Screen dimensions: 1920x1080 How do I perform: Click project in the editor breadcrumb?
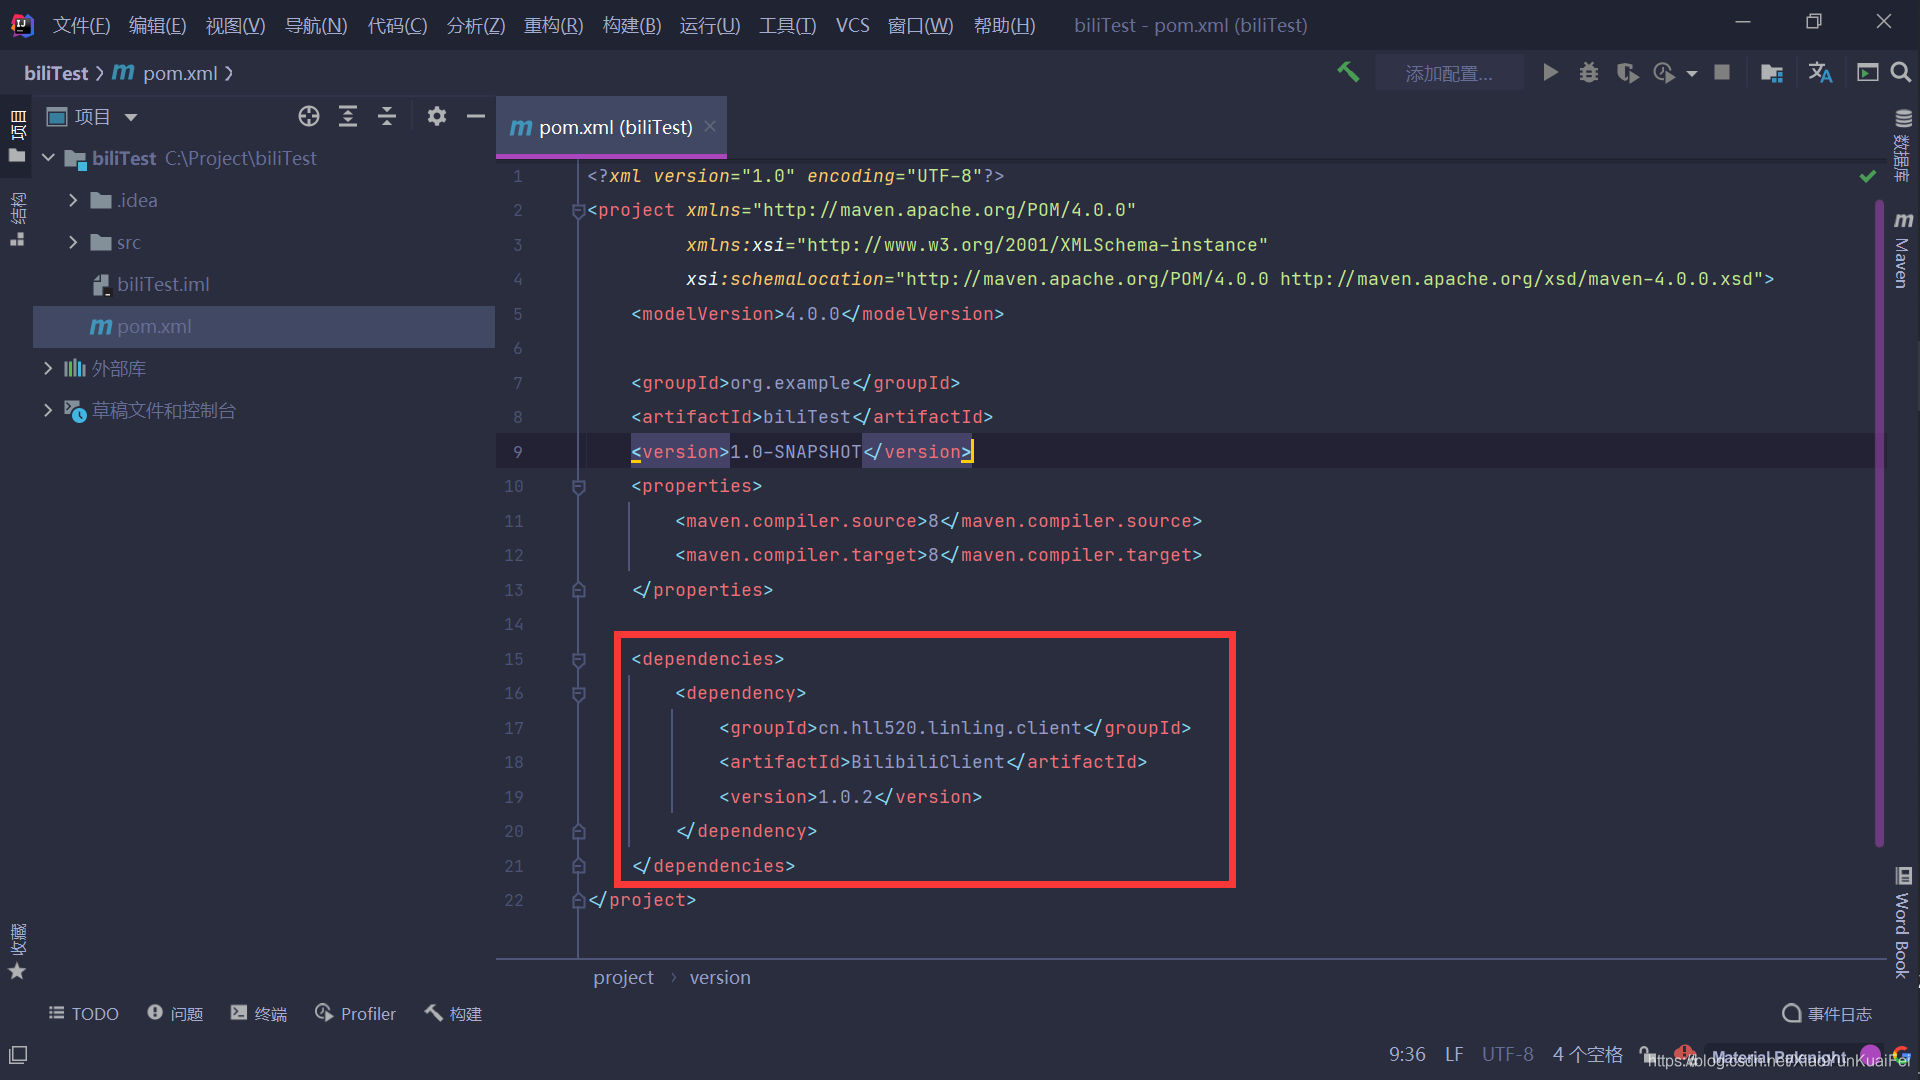[623, 977]
